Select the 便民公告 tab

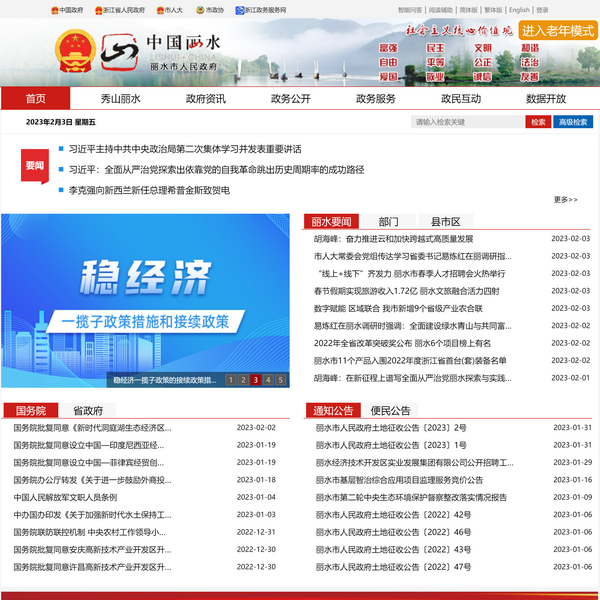coord(390,410)
